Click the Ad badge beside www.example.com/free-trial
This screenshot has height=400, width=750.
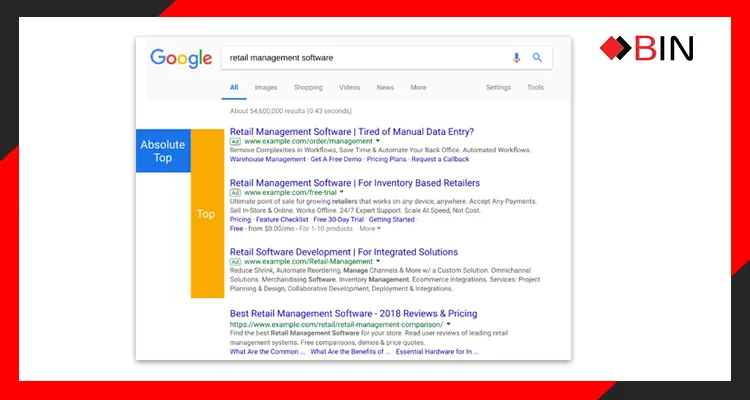click(x=236, y=193)
